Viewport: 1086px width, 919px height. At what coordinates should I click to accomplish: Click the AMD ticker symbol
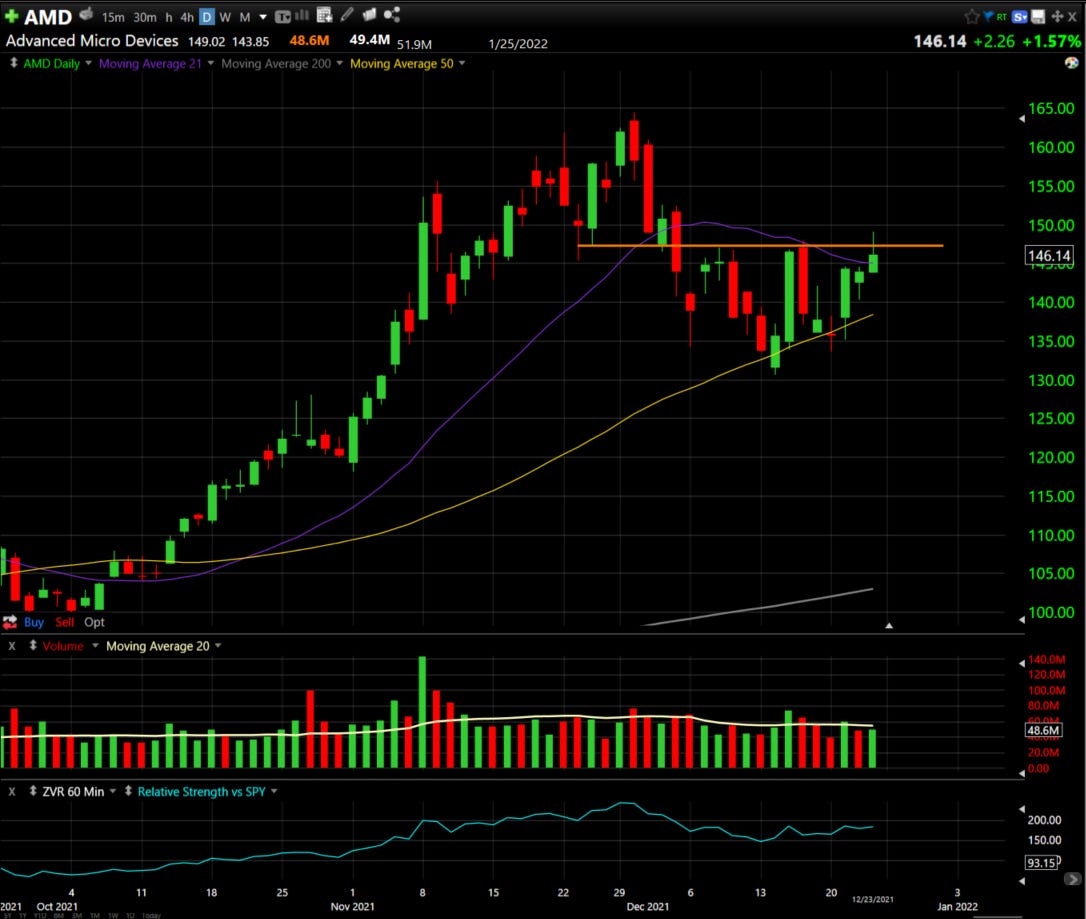[x=48, y=17]
